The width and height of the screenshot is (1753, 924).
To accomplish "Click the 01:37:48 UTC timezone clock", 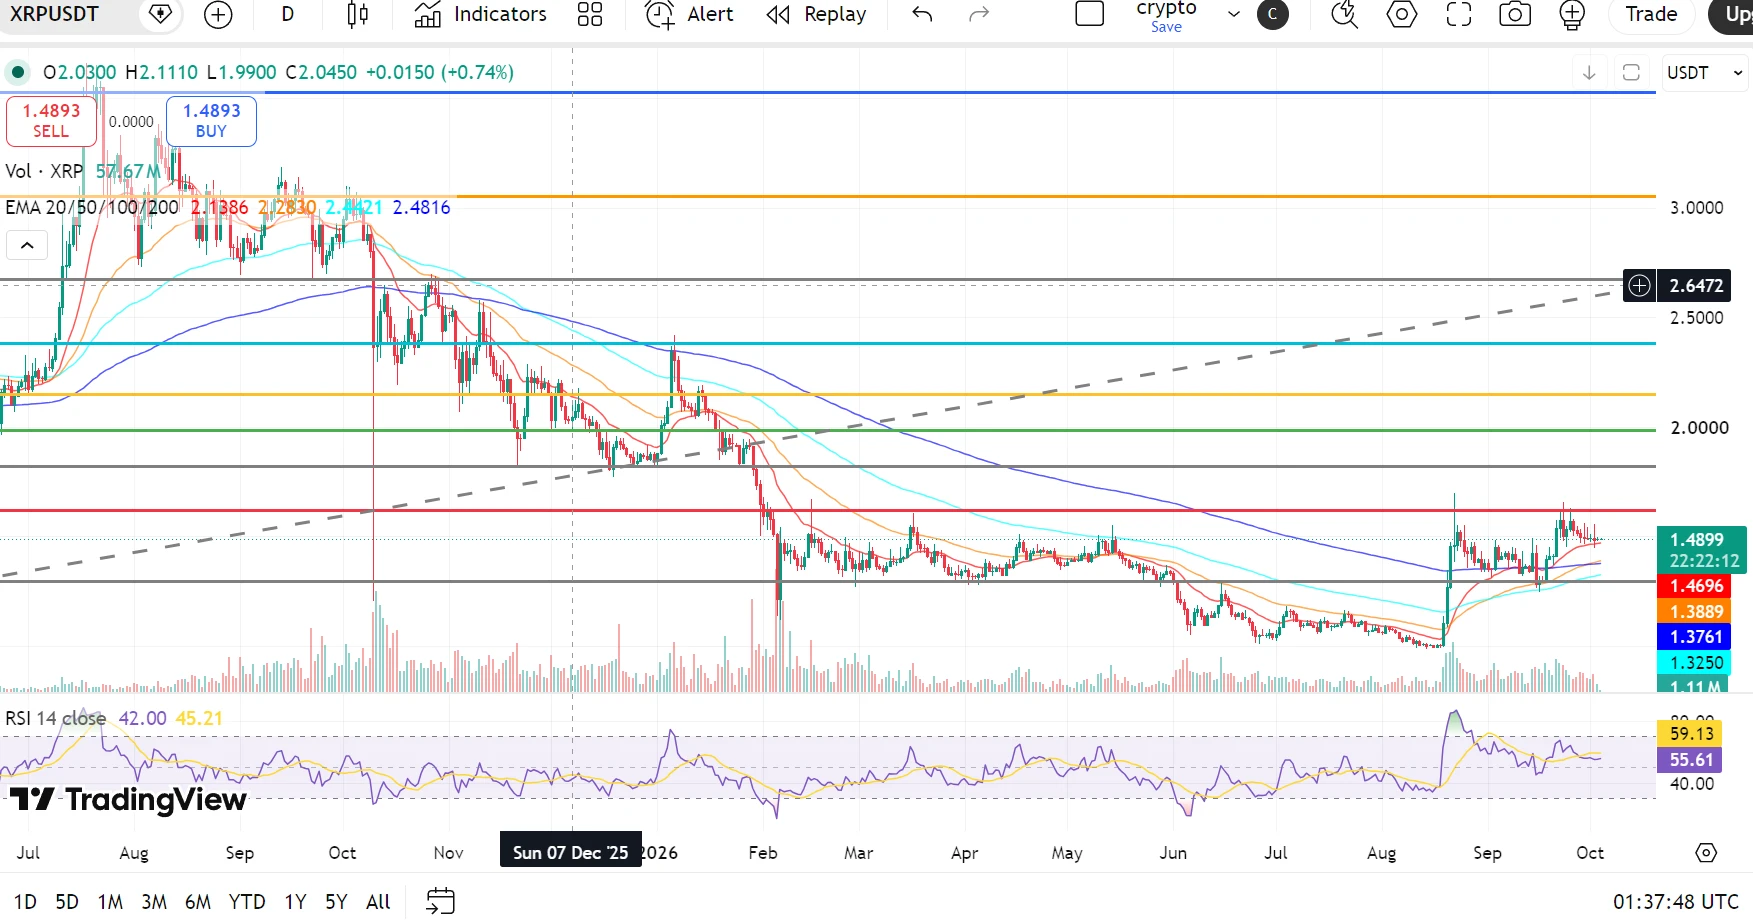I will (1676, 902).
